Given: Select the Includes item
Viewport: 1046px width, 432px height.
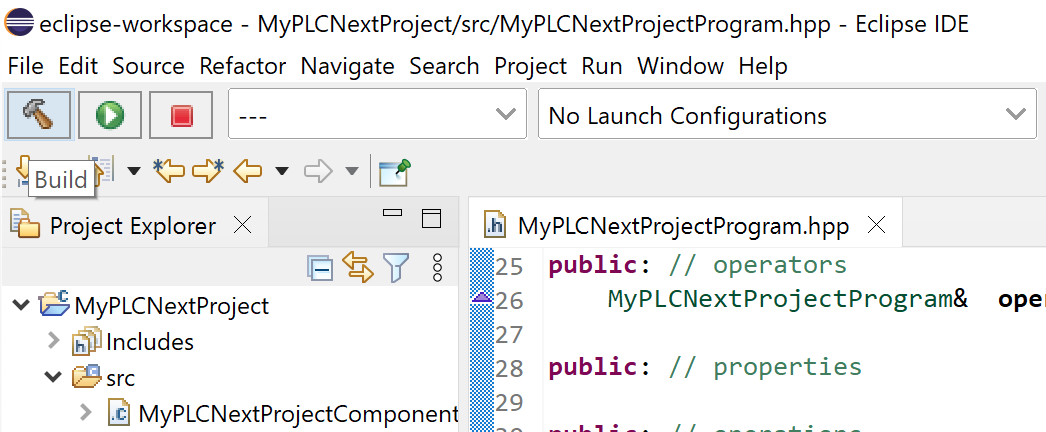Looking at the screenshot, I should coord(150,342).
